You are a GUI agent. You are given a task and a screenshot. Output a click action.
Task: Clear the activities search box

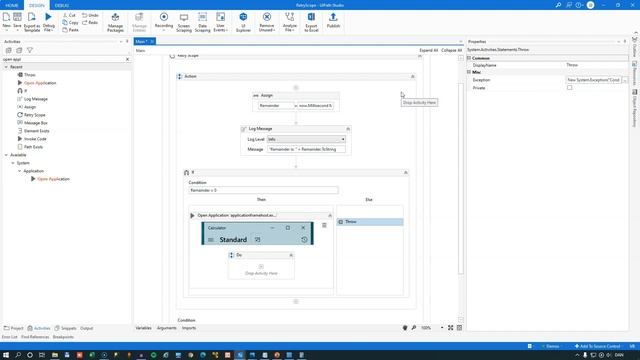[x=127, y=59]
